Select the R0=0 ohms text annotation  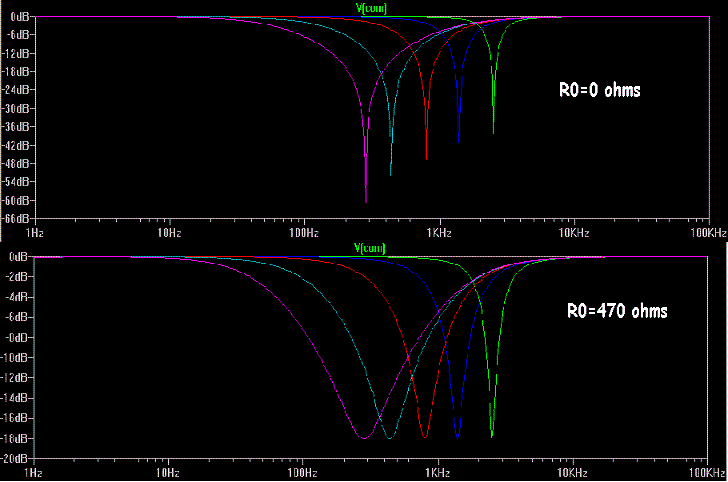[x=599, y=90]
